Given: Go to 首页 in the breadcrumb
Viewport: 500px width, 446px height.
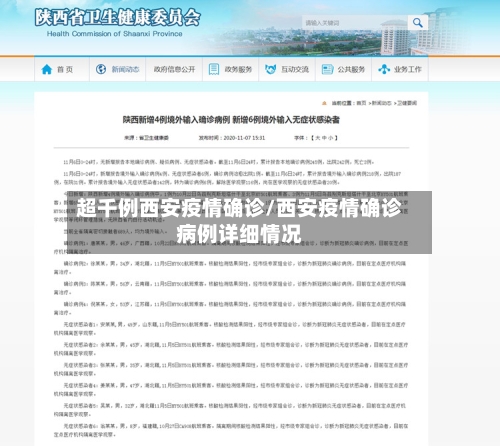Looking at the screenshot, I should pyautogui.click(x=361, y=103).
